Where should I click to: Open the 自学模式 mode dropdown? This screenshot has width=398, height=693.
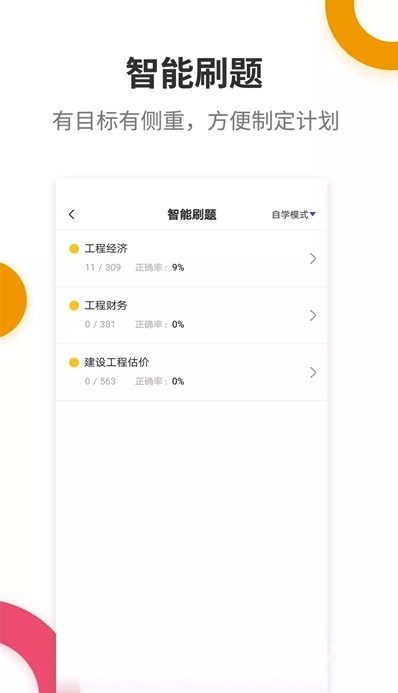(x=293, y=215)
